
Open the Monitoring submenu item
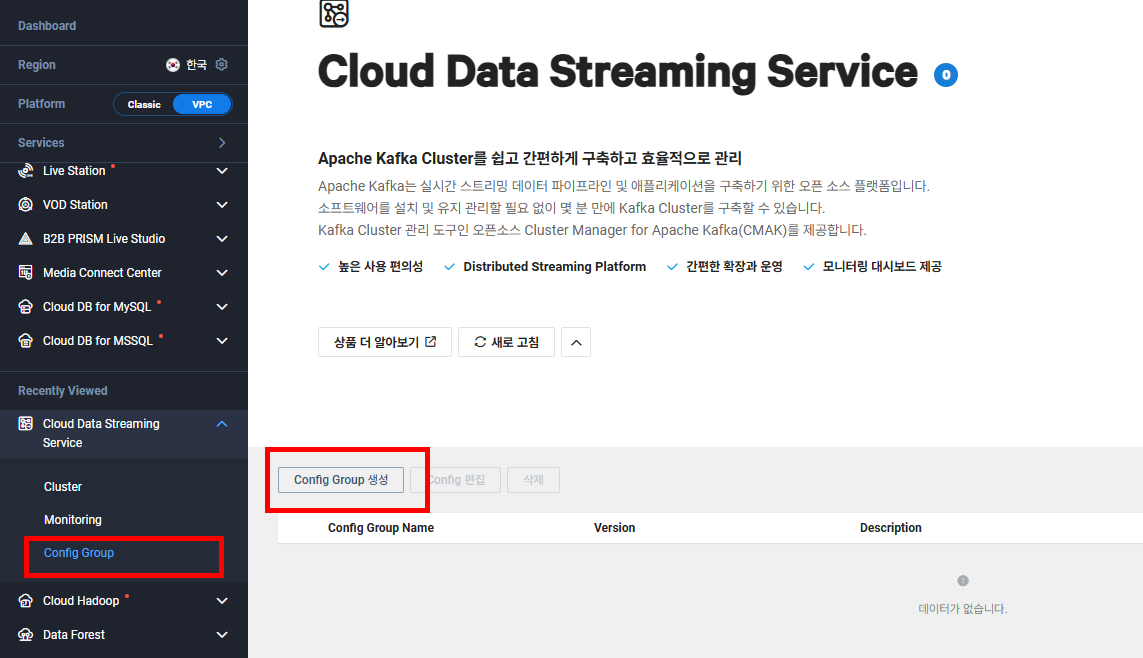(73, 520)
